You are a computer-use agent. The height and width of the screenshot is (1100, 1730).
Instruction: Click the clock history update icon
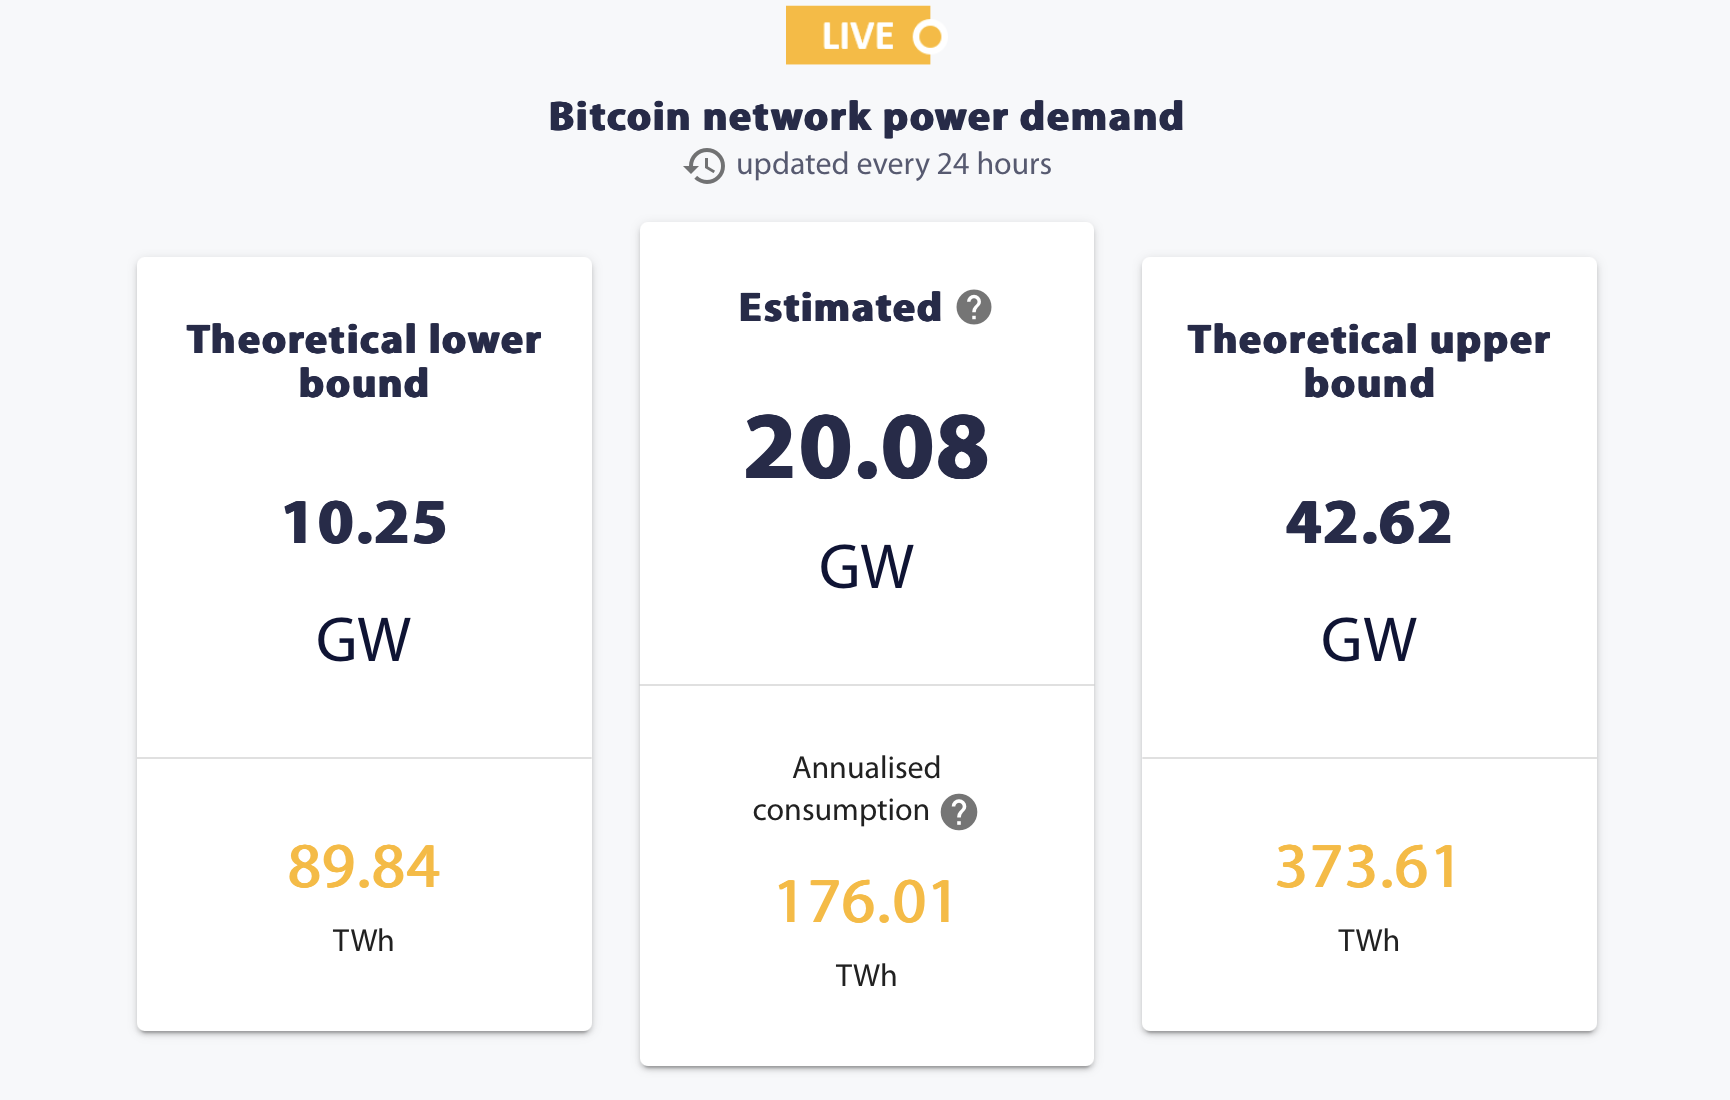[705, 165]
